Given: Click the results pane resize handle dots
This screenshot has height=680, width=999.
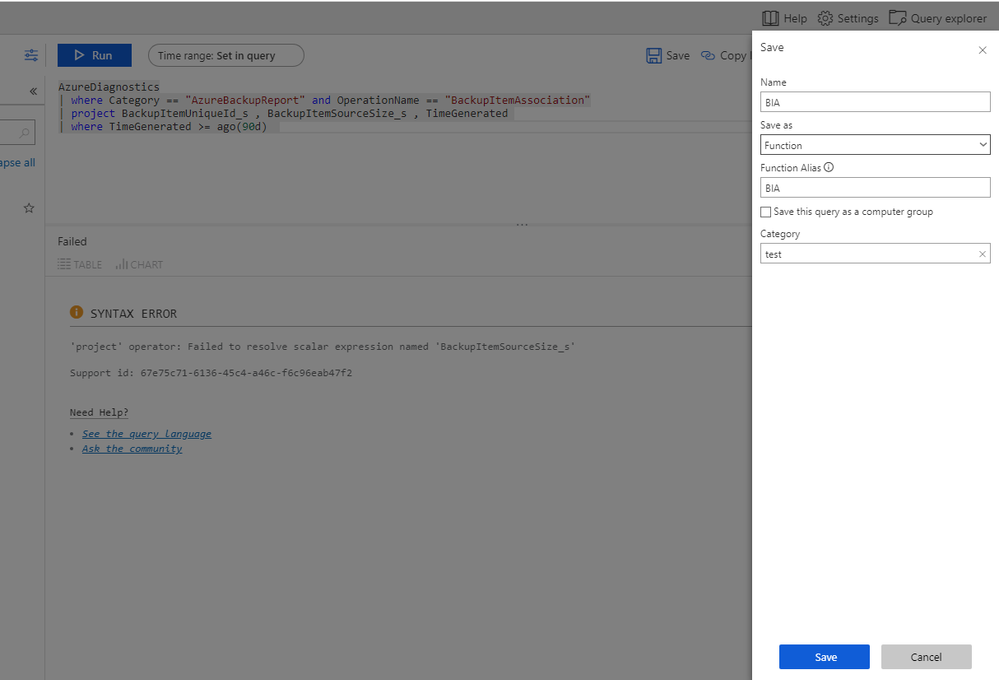Looking at the screenshot, I should pyautogui.click(x=522, y=224).
